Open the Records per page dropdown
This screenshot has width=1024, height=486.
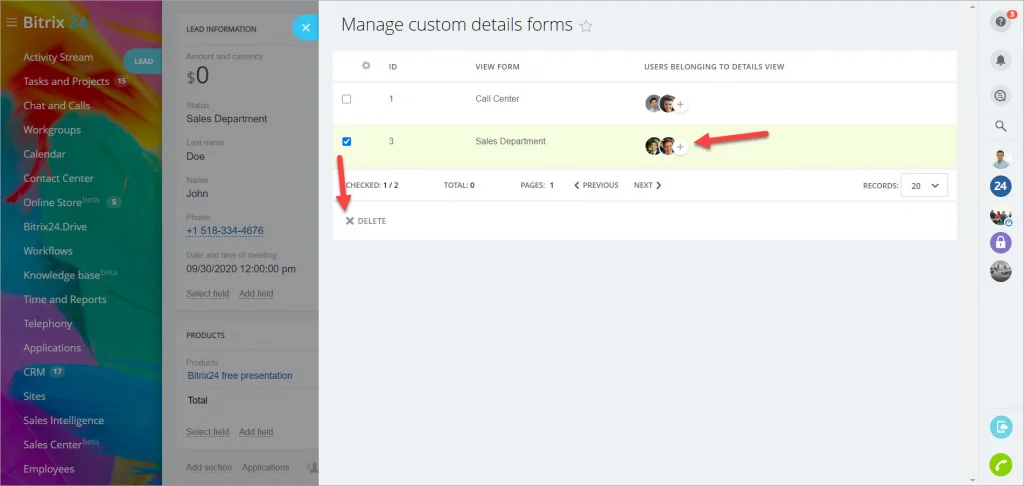[x=923, y=186]
